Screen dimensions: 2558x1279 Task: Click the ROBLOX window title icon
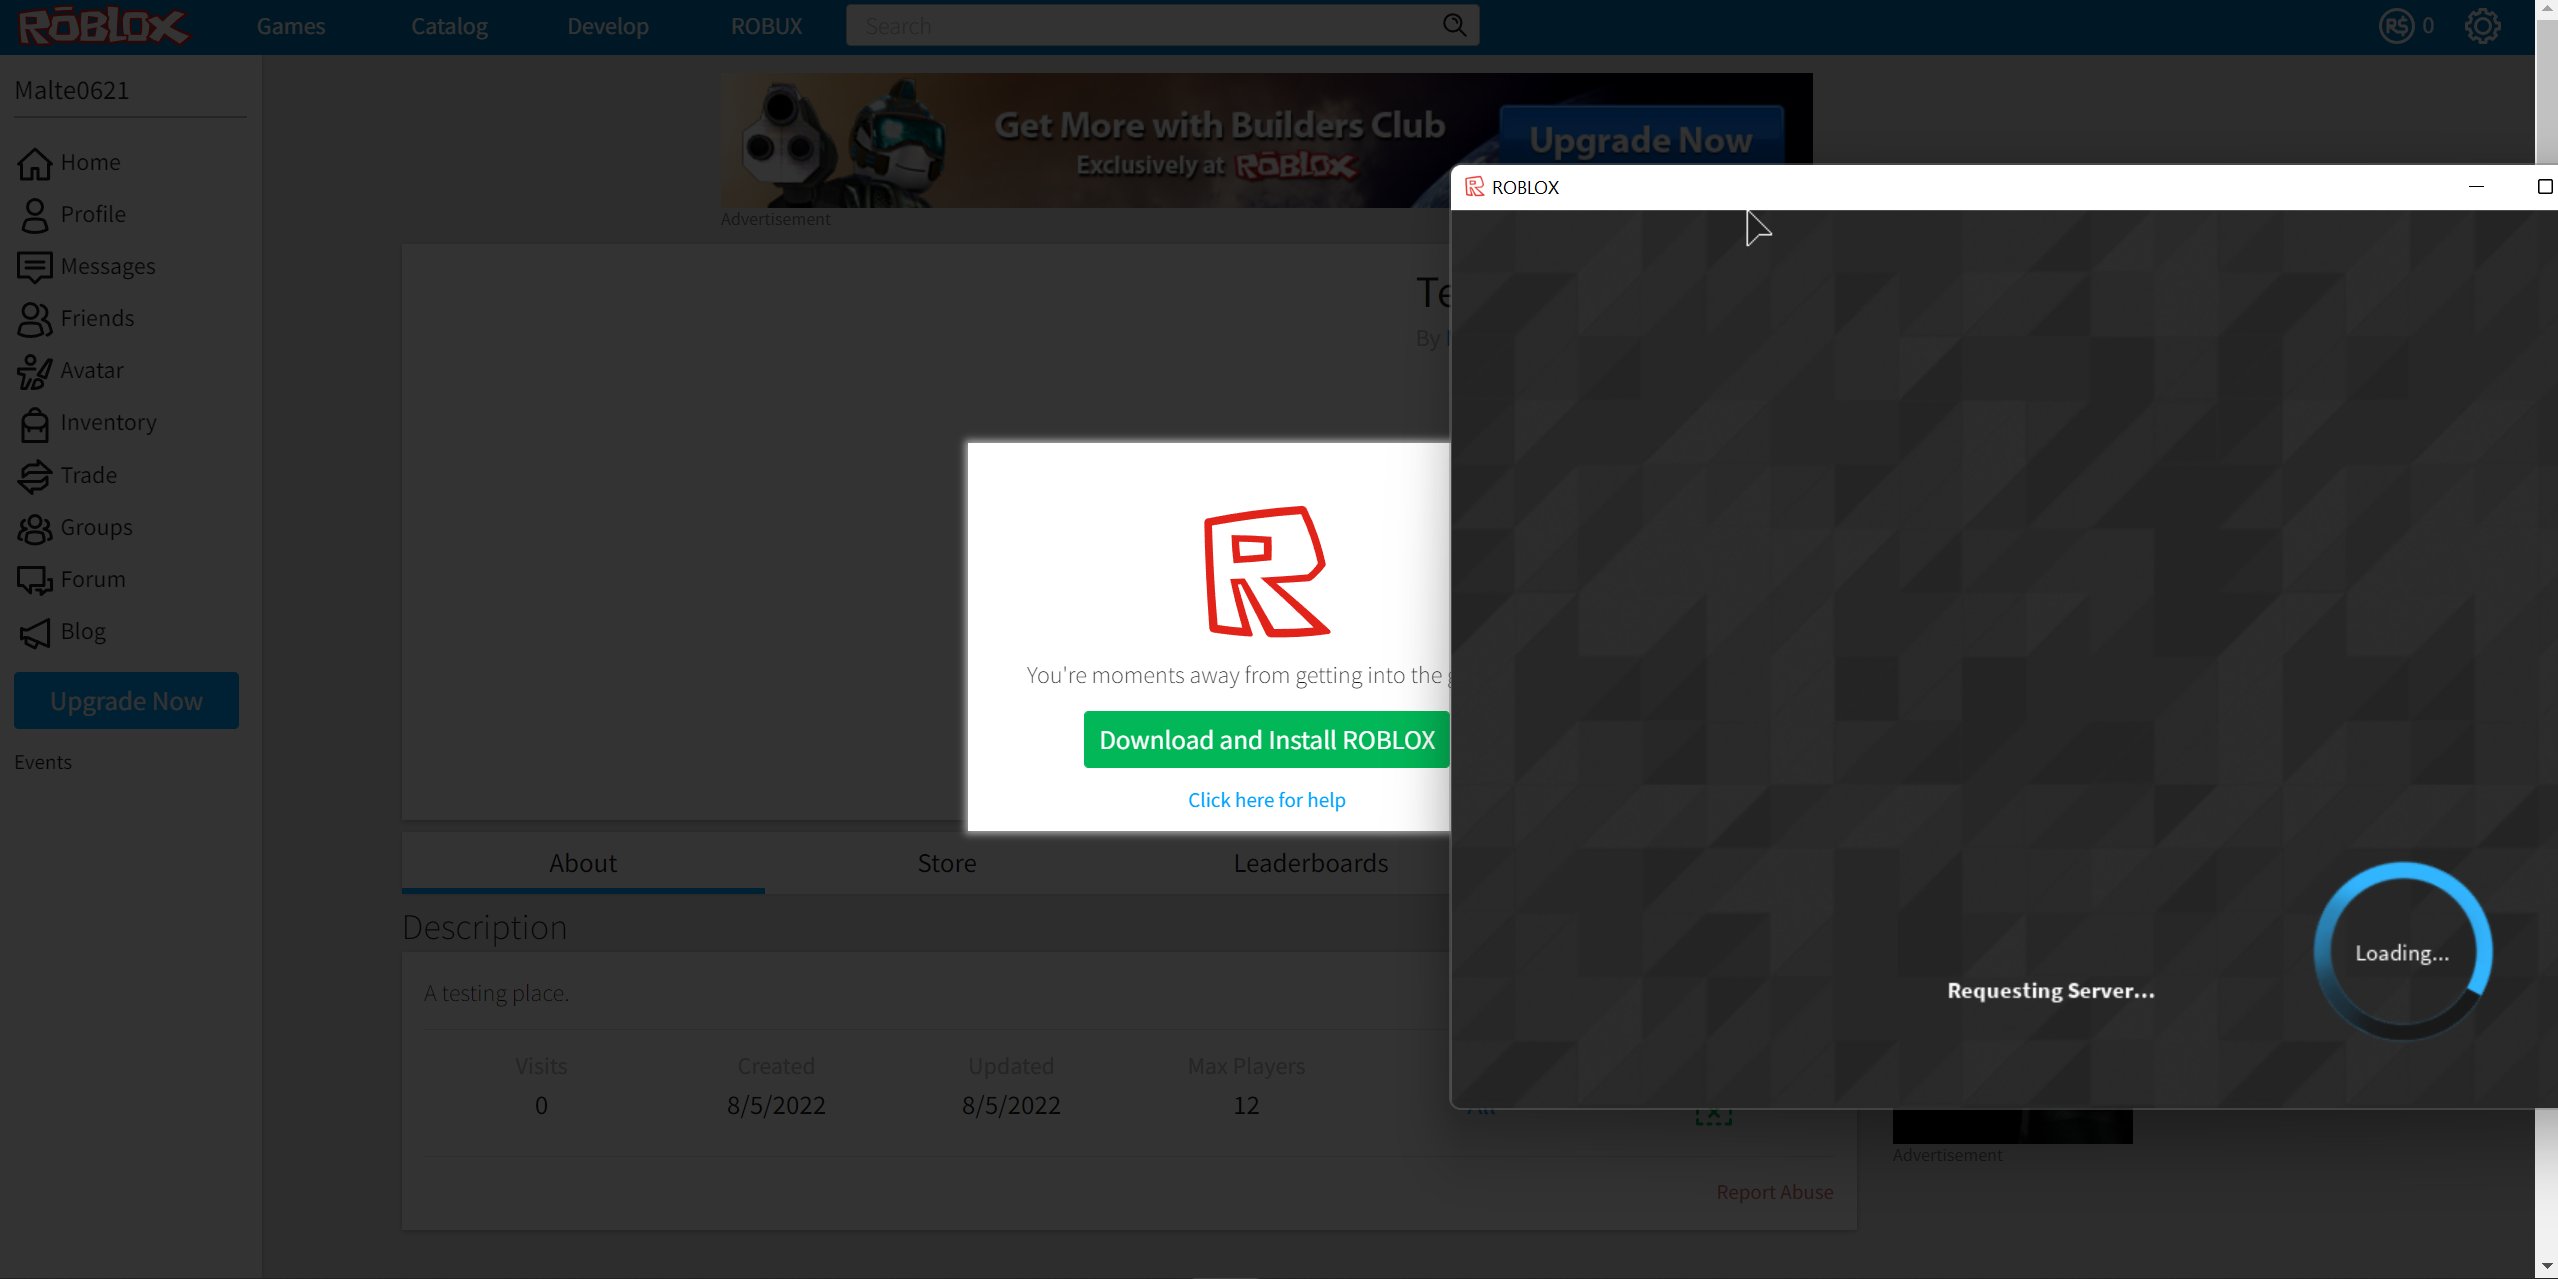click(x=1474, y=187)
